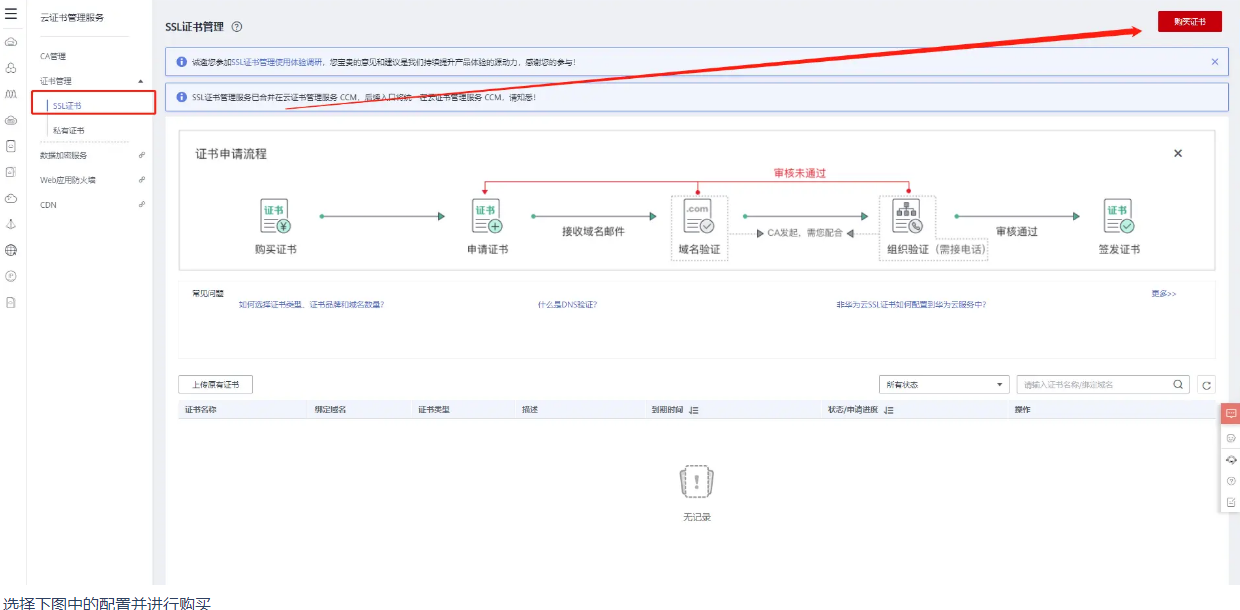Click the three-circles cluster icon in left rail

11,68
